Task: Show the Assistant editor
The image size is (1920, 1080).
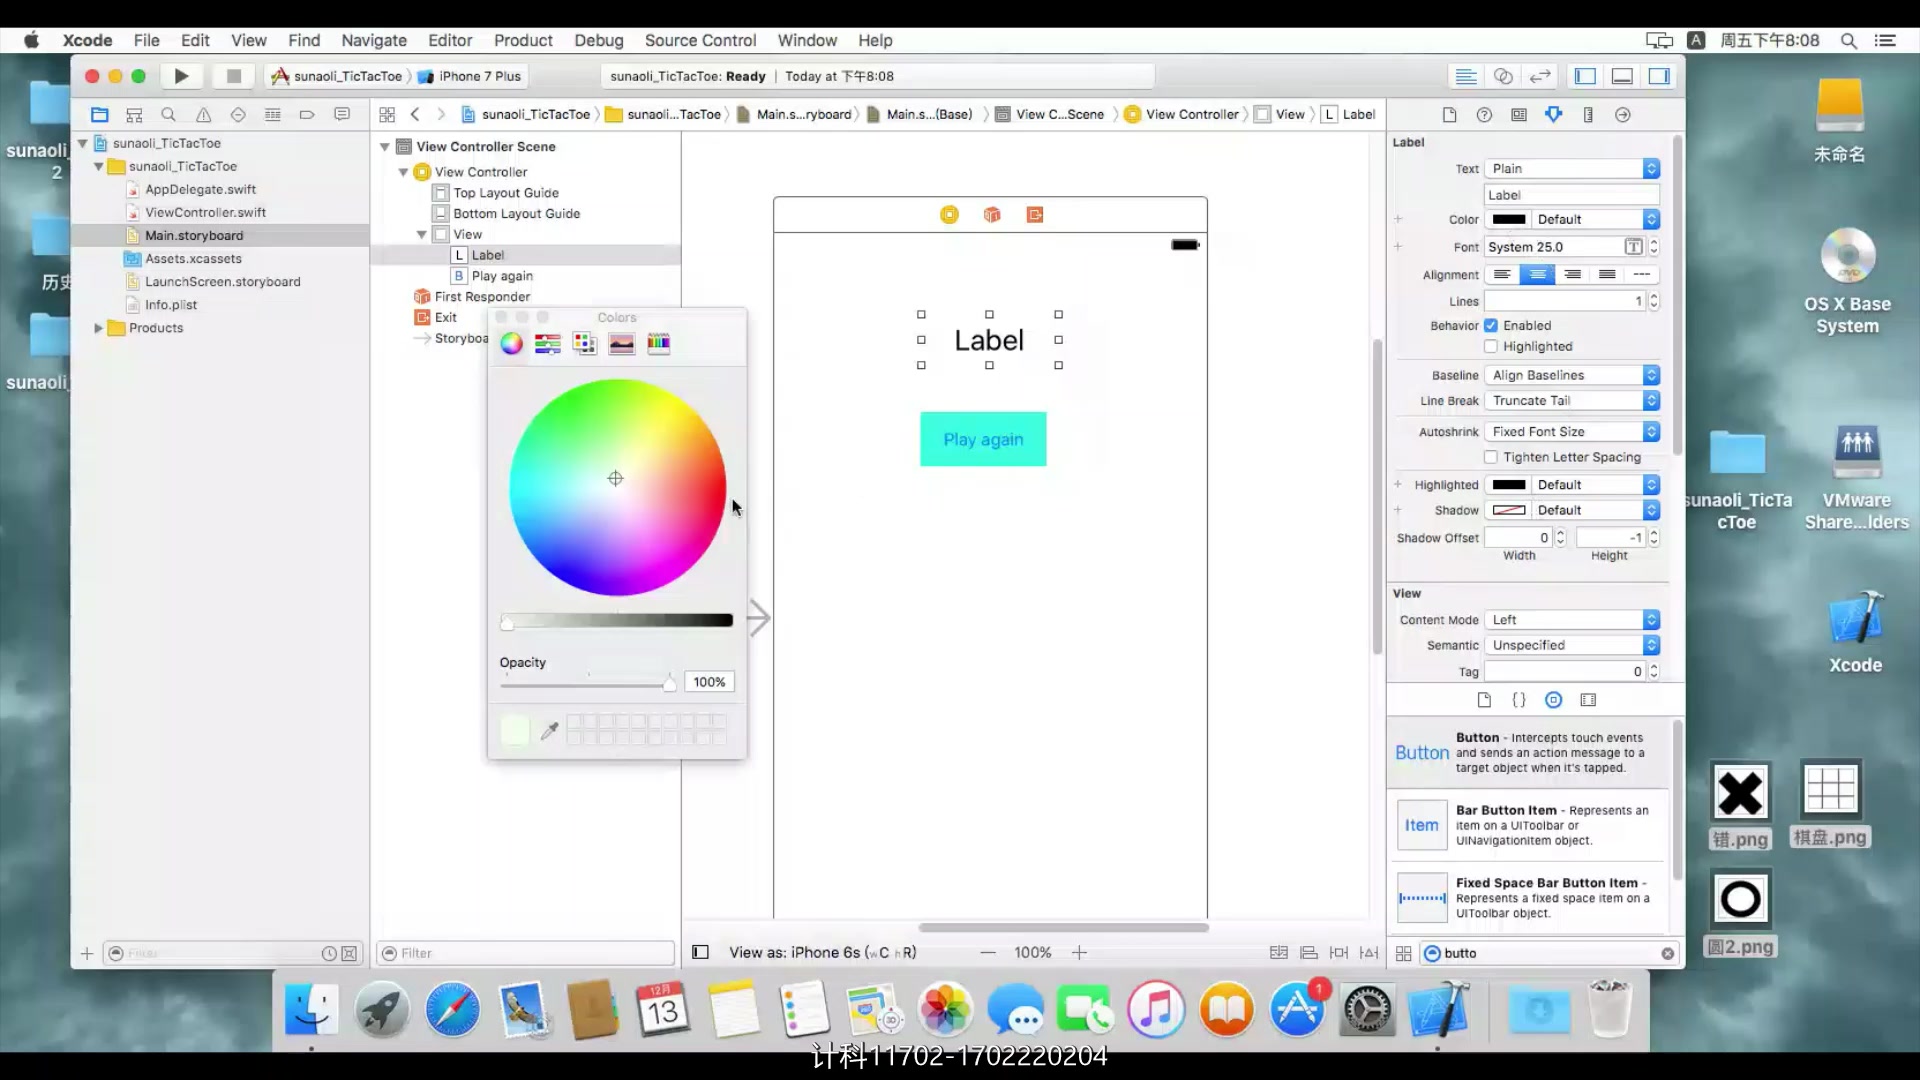Action: [x=1503, y=76]
